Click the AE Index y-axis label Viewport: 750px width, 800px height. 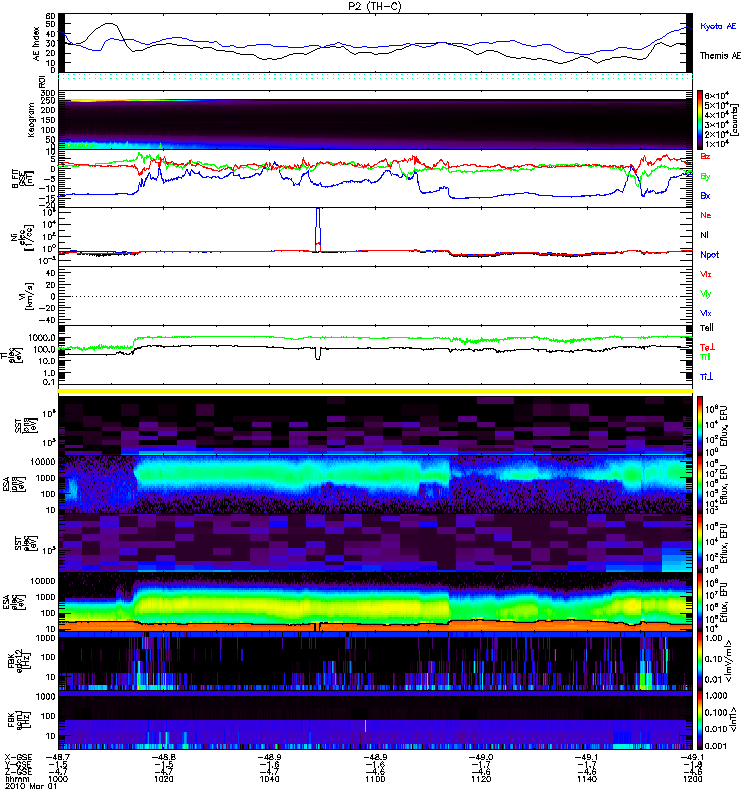click(x=36, y=44)
